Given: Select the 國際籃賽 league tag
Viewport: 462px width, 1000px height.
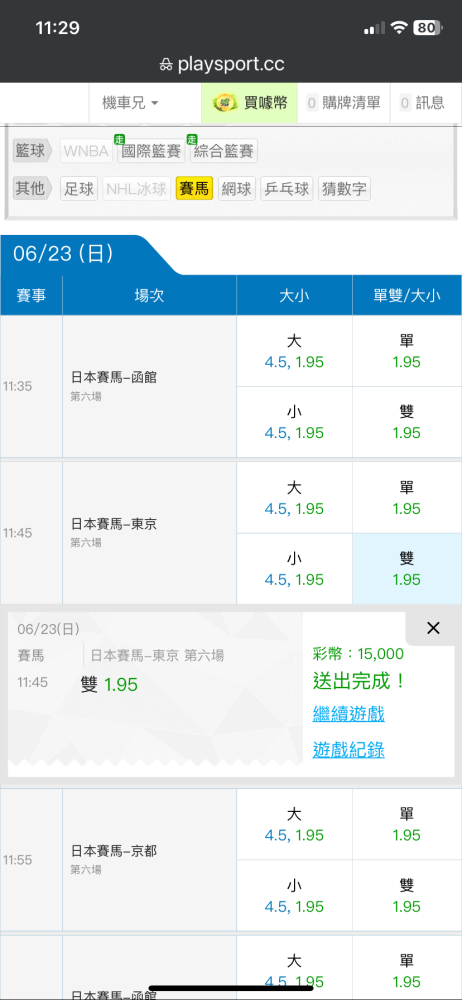Looking at the screenshot, I should click(151, 151).
